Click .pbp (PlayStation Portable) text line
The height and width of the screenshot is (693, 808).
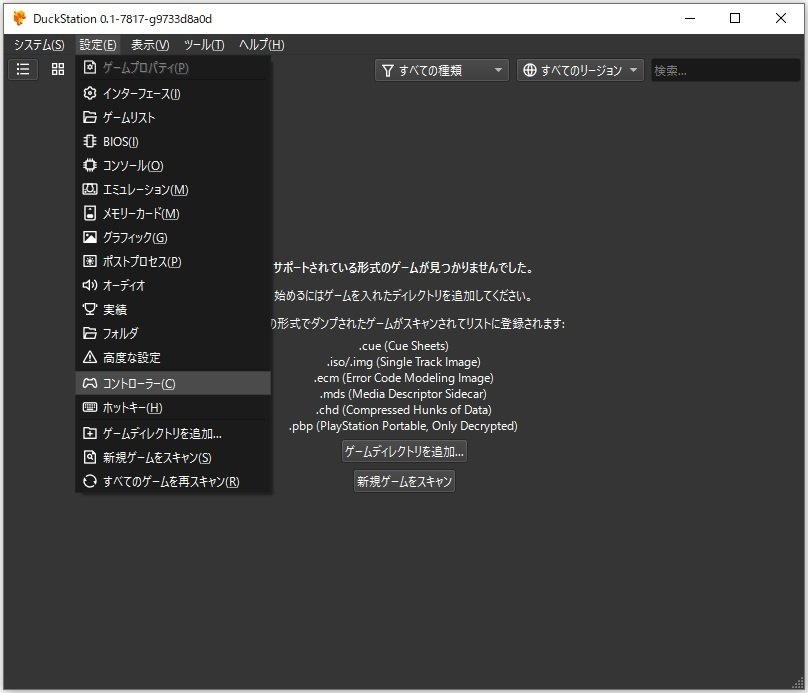tap(403, 426)
